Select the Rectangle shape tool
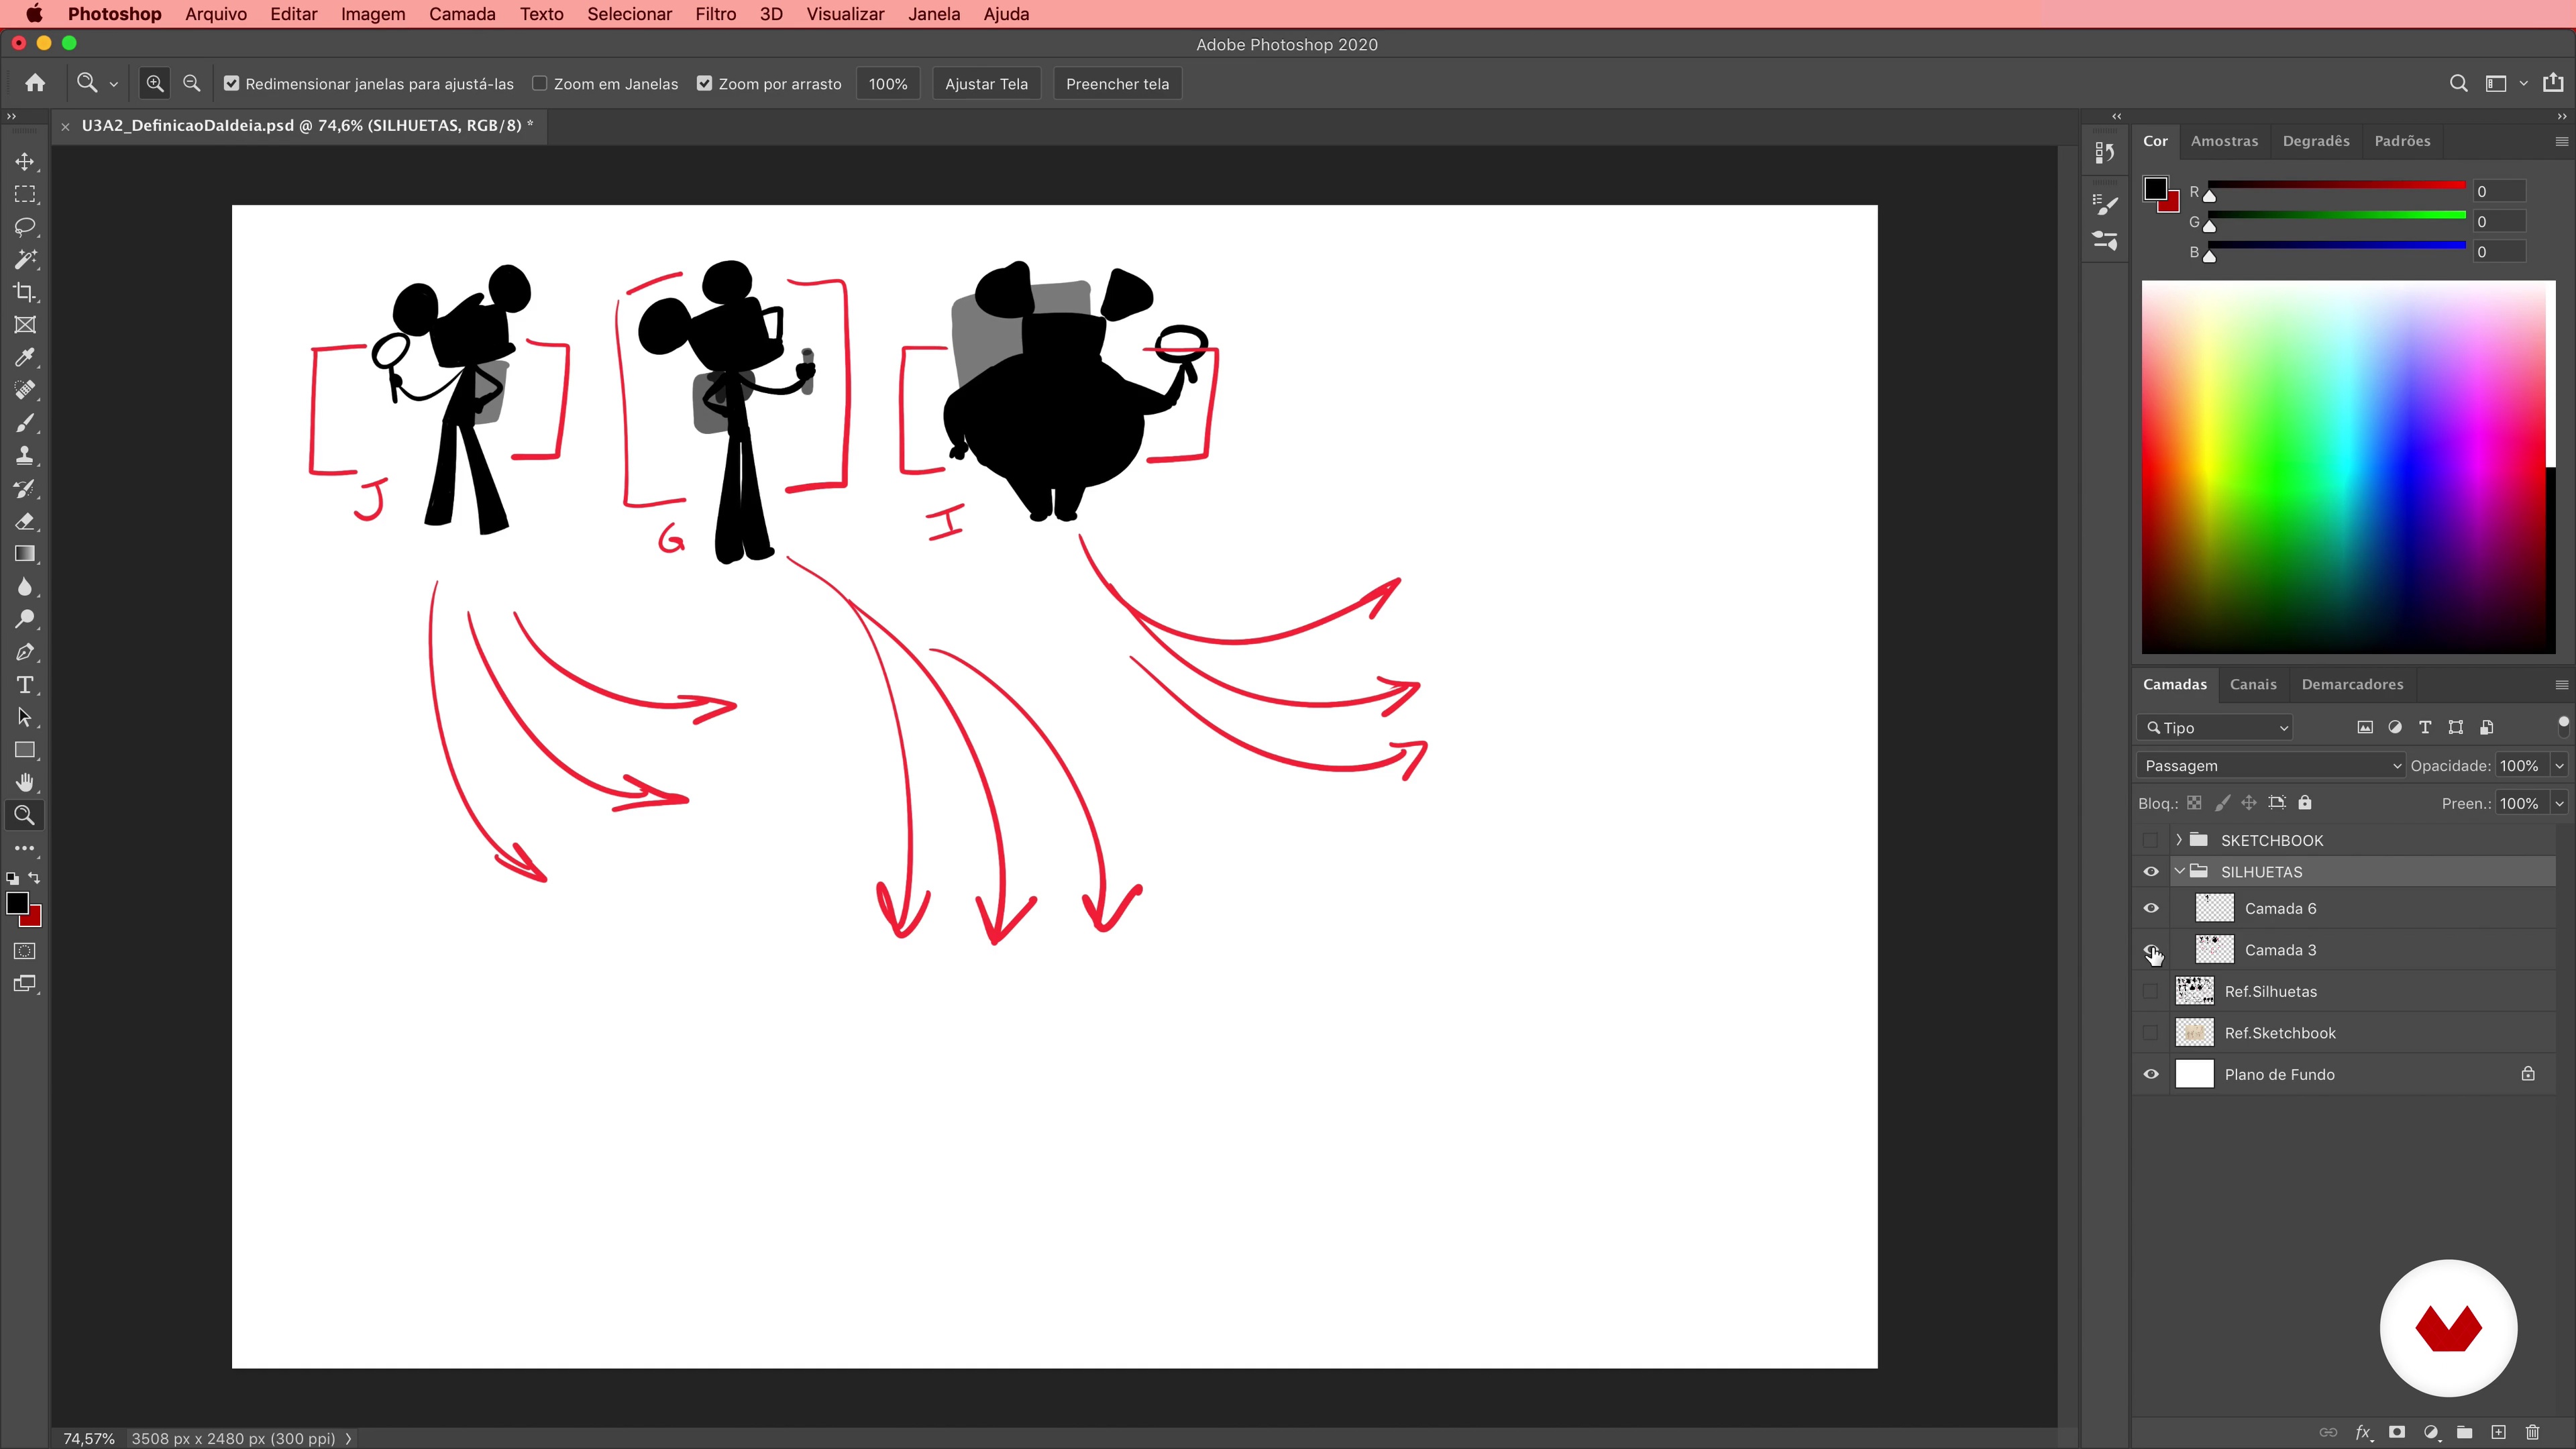 [x=25, y=750]
